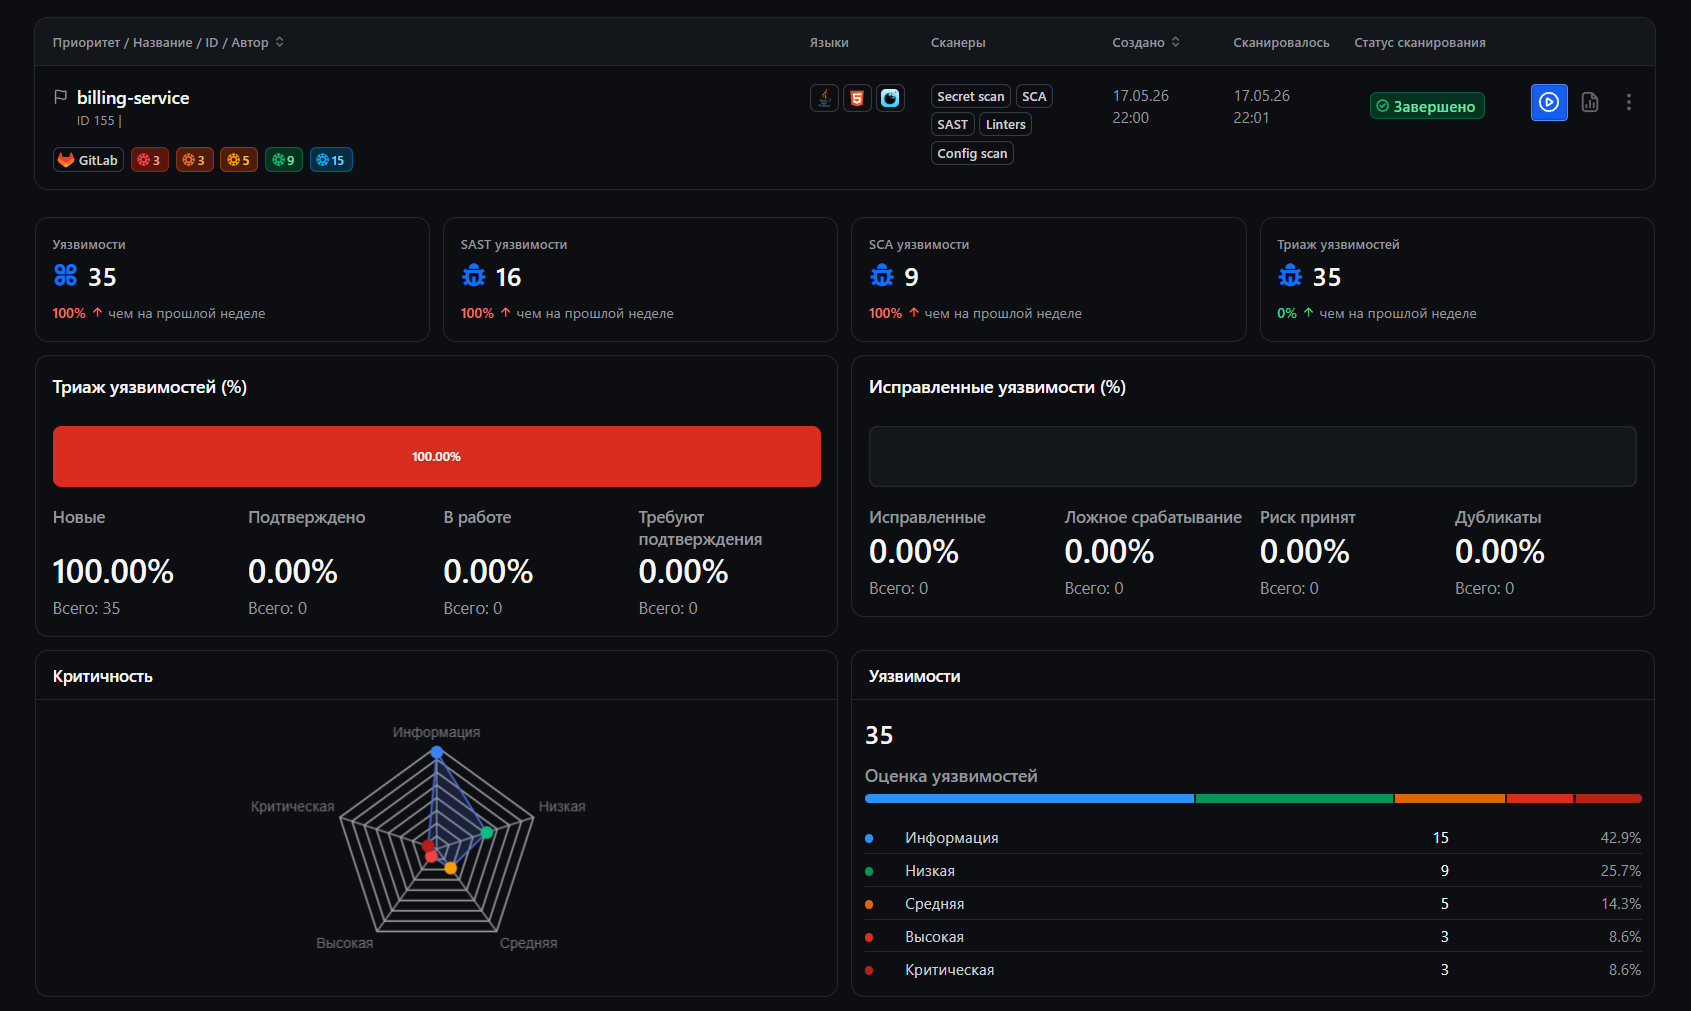Select the Высокая row in vulnerabilities list
This screenshot has width=1691, height=1011.
[1253, 937]
